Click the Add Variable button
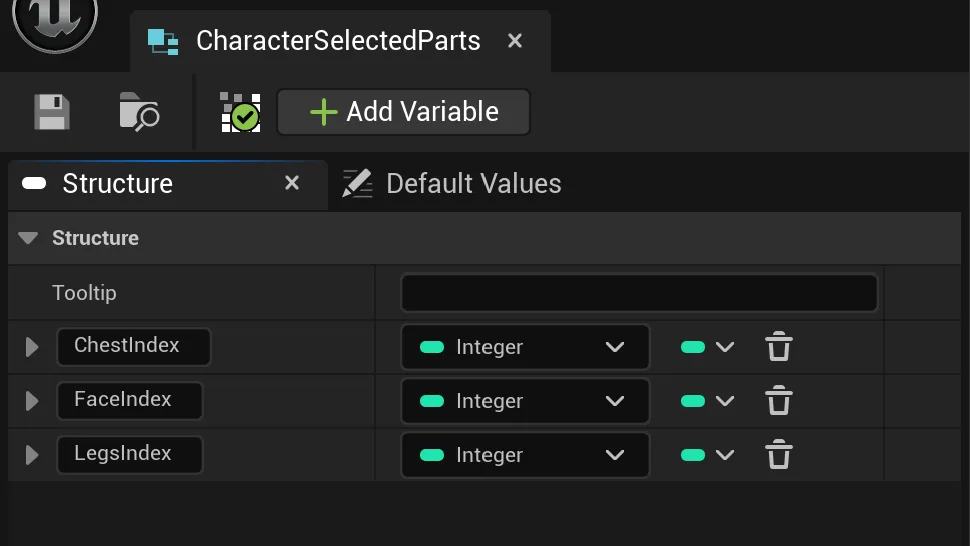Screen dimensions: 970x546 403,112
